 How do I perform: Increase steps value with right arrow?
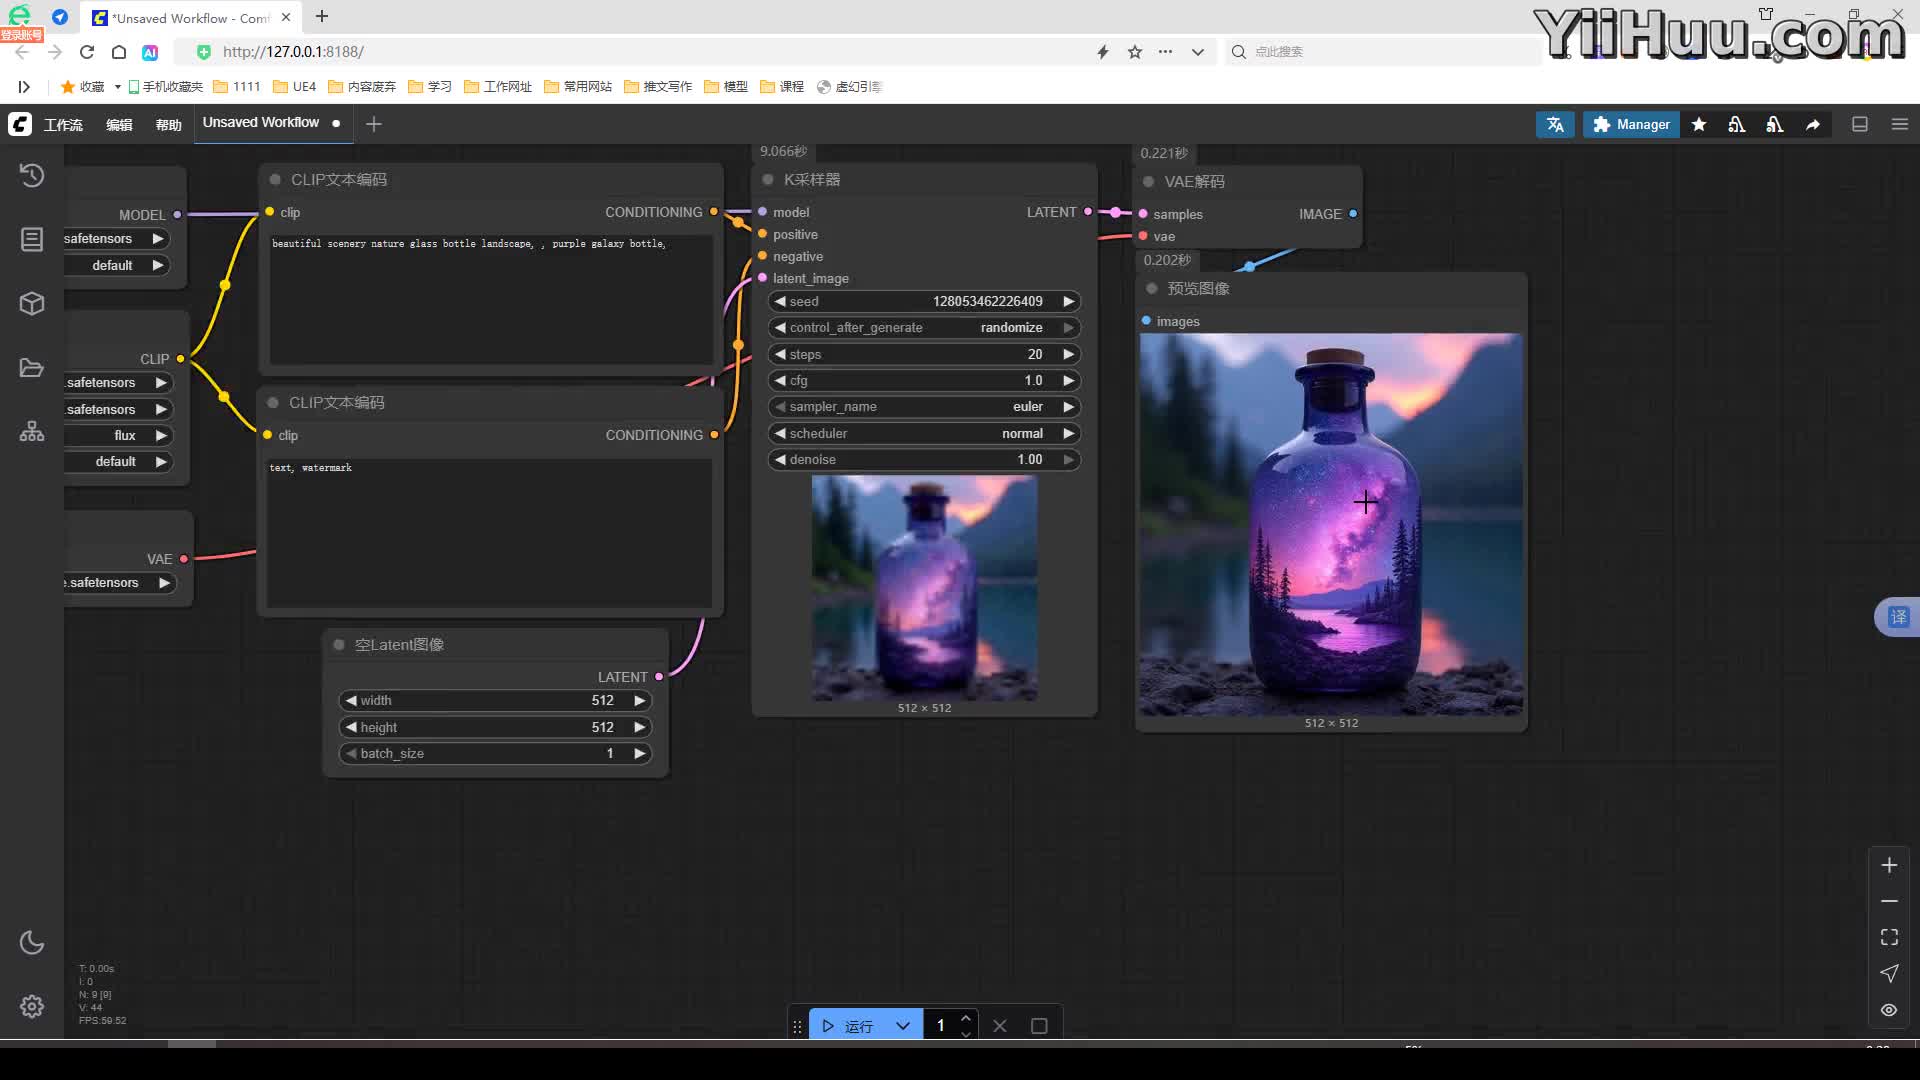(1068, 354)
